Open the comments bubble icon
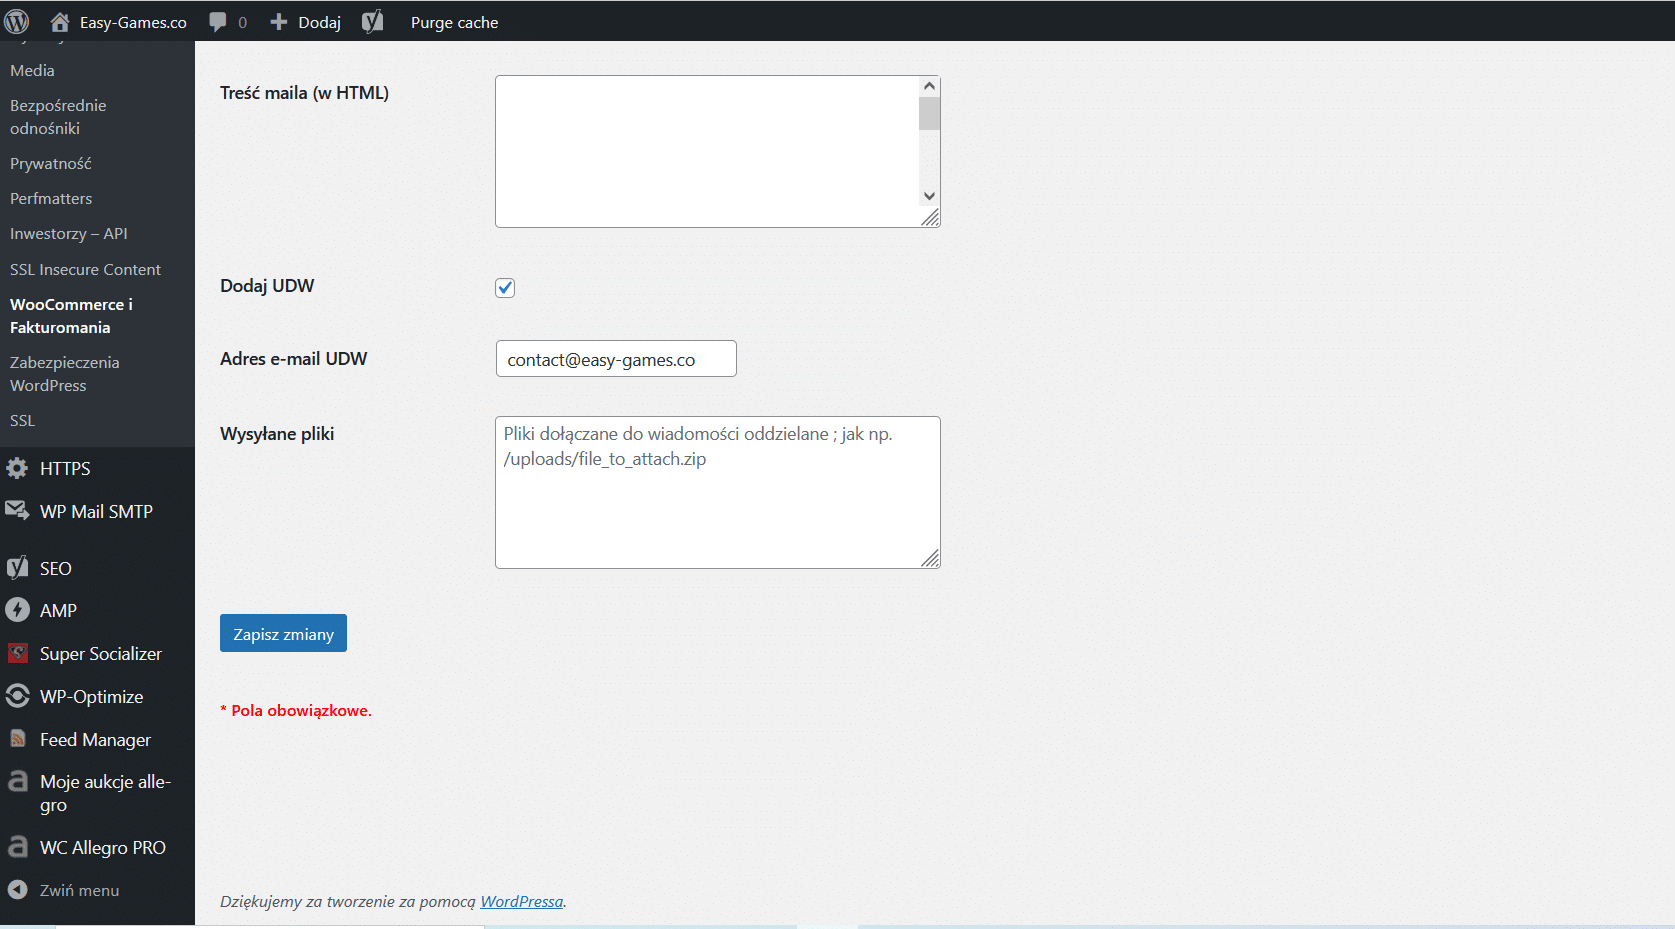This screenshot has width=1675, height=929. click(x=218, y=22)
